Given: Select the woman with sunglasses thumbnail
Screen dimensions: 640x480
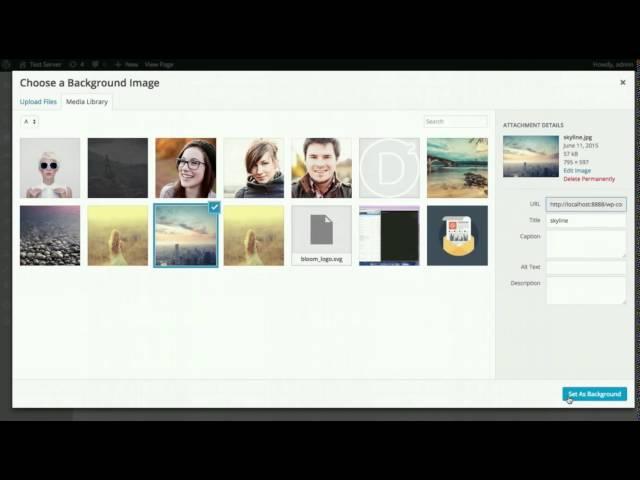Looking at the screenshot, I should pyautogui.click(x=50, y=168).
